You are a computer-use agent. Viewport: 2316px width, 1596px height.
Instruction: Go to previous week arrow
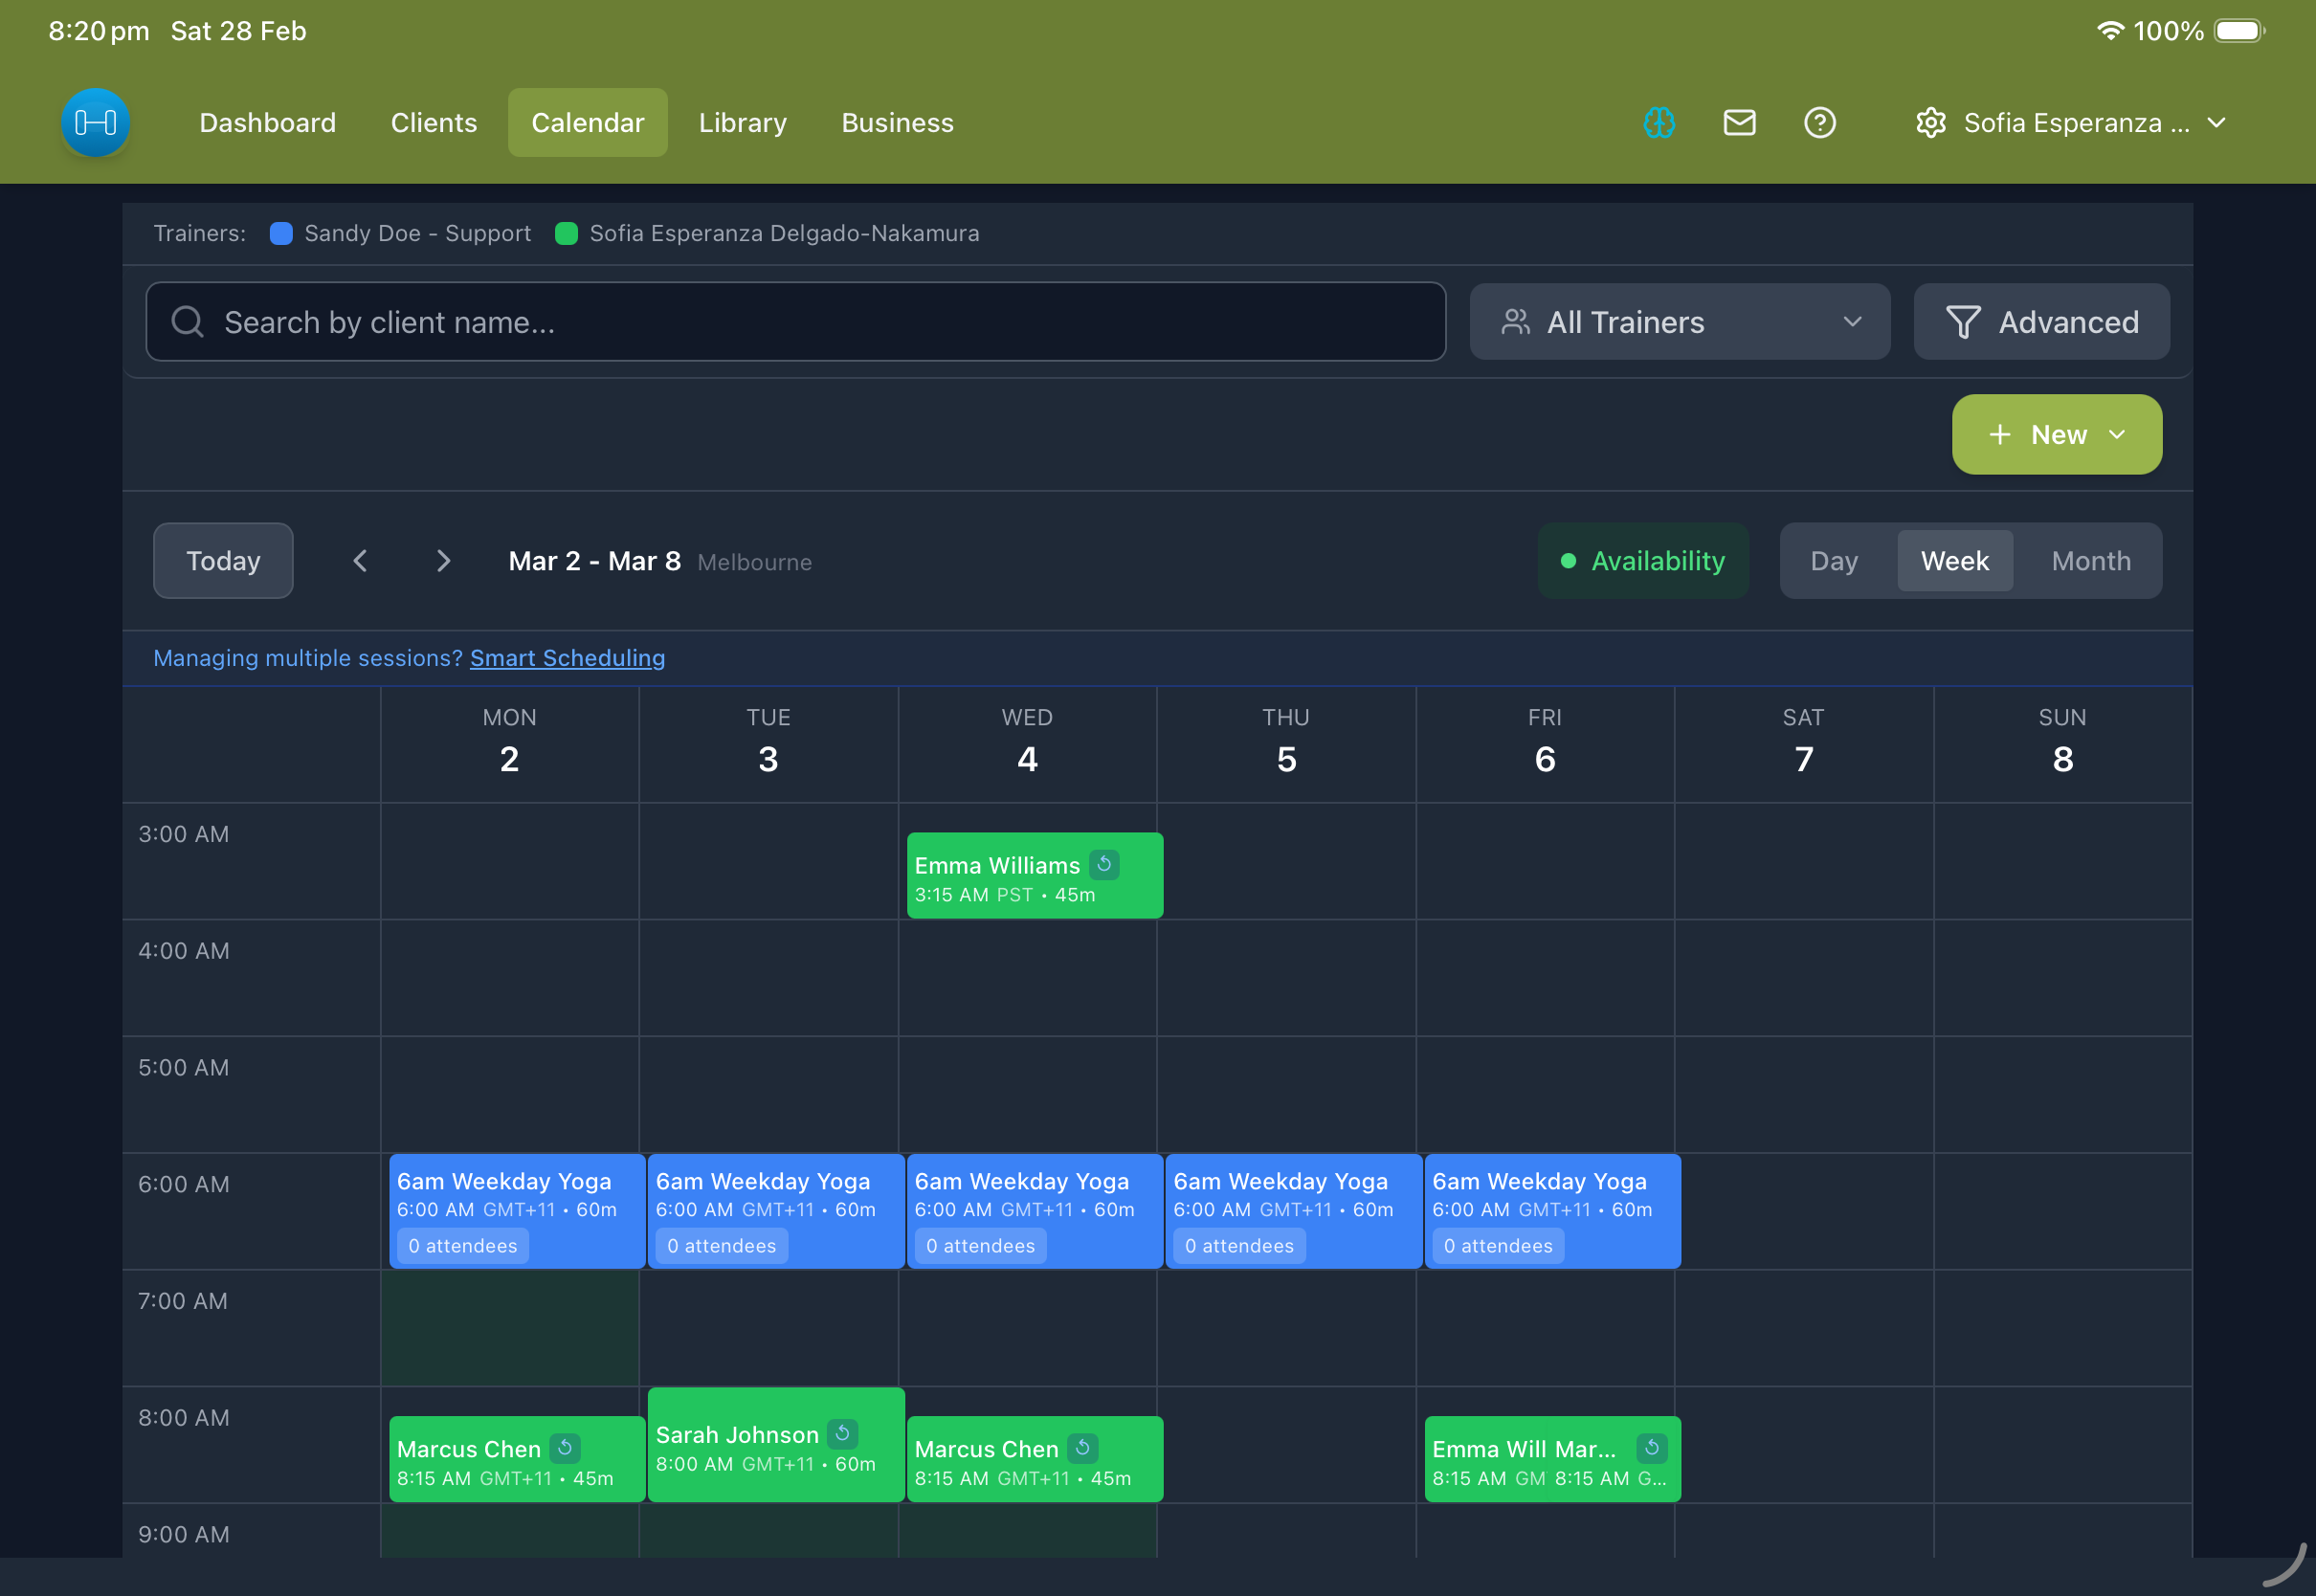(361, 561)
